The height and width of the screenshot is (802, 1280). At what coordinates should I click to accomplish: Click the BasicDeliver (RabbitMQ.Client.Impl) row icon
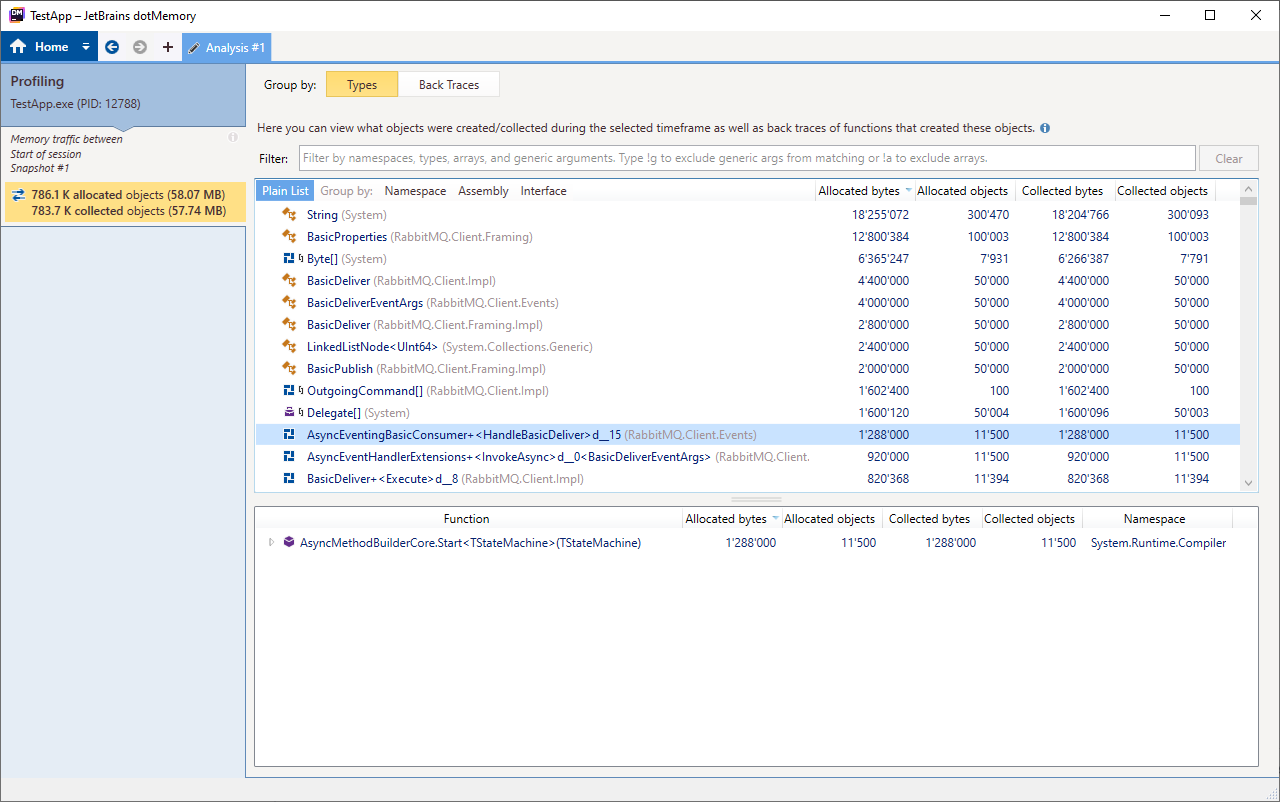[x=289, y=281]
